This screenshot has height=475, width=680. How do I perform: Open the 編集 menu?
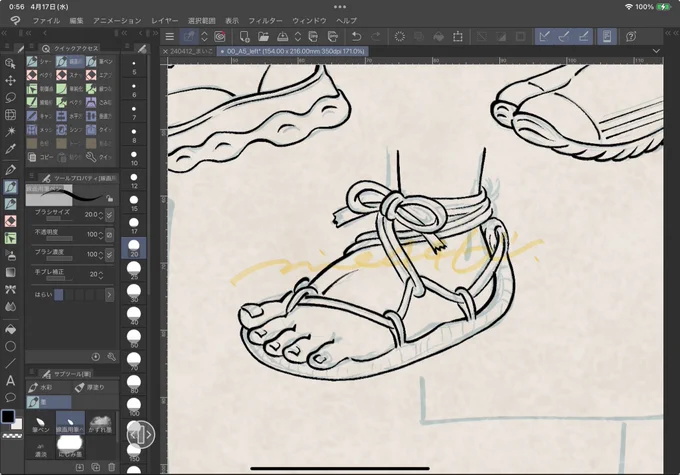click(x=76, y=20)
